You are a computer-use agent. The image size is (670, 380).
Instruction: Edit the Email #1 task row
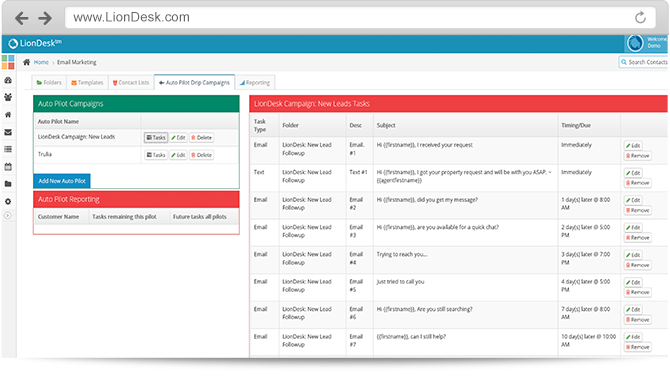tap(633, 146)
